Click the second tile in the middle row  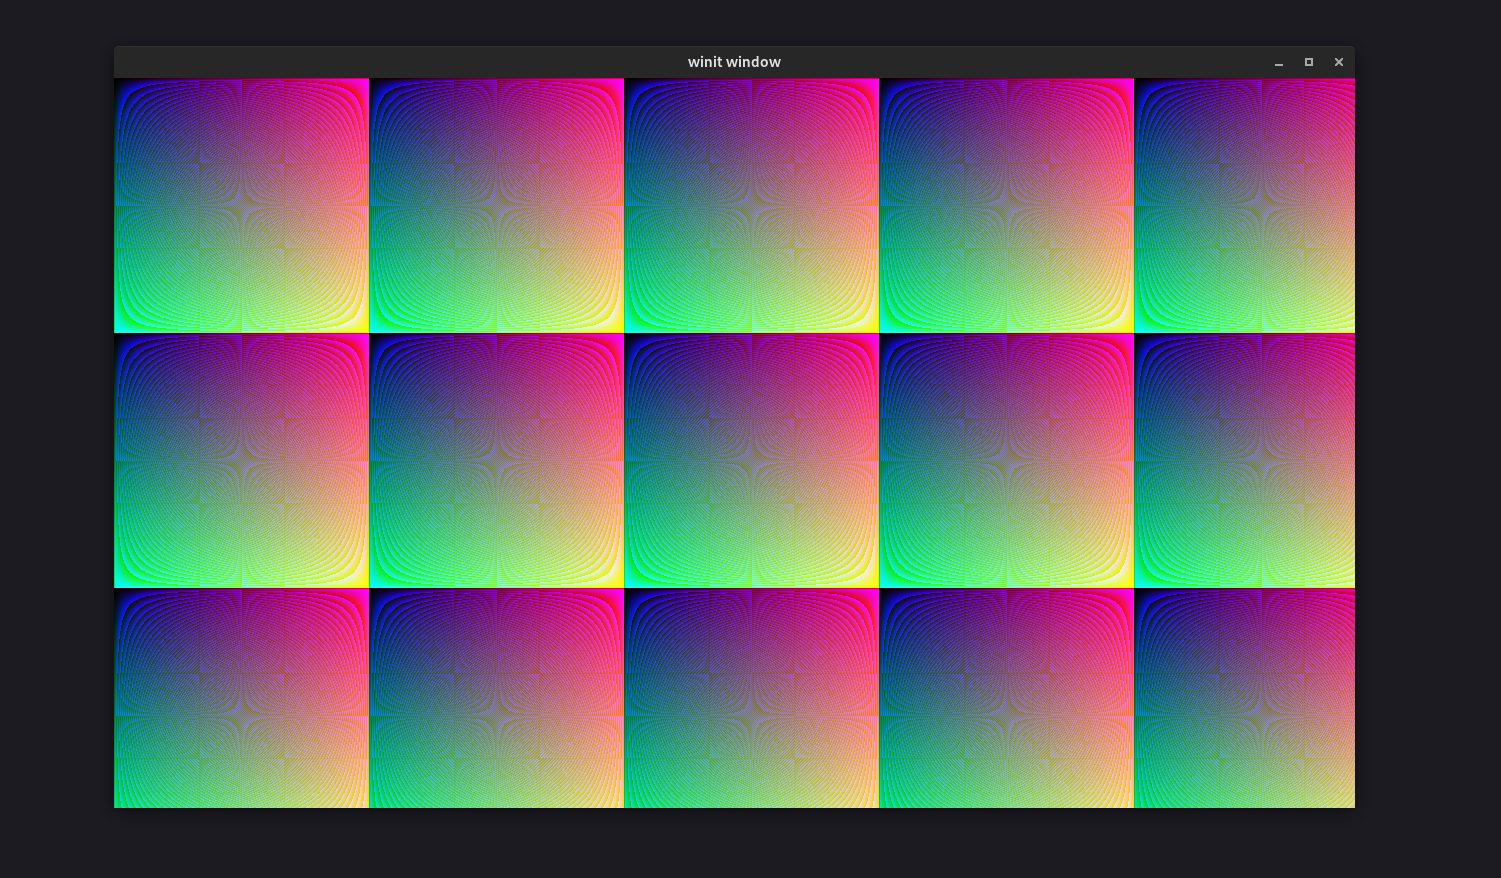[497, 460]
